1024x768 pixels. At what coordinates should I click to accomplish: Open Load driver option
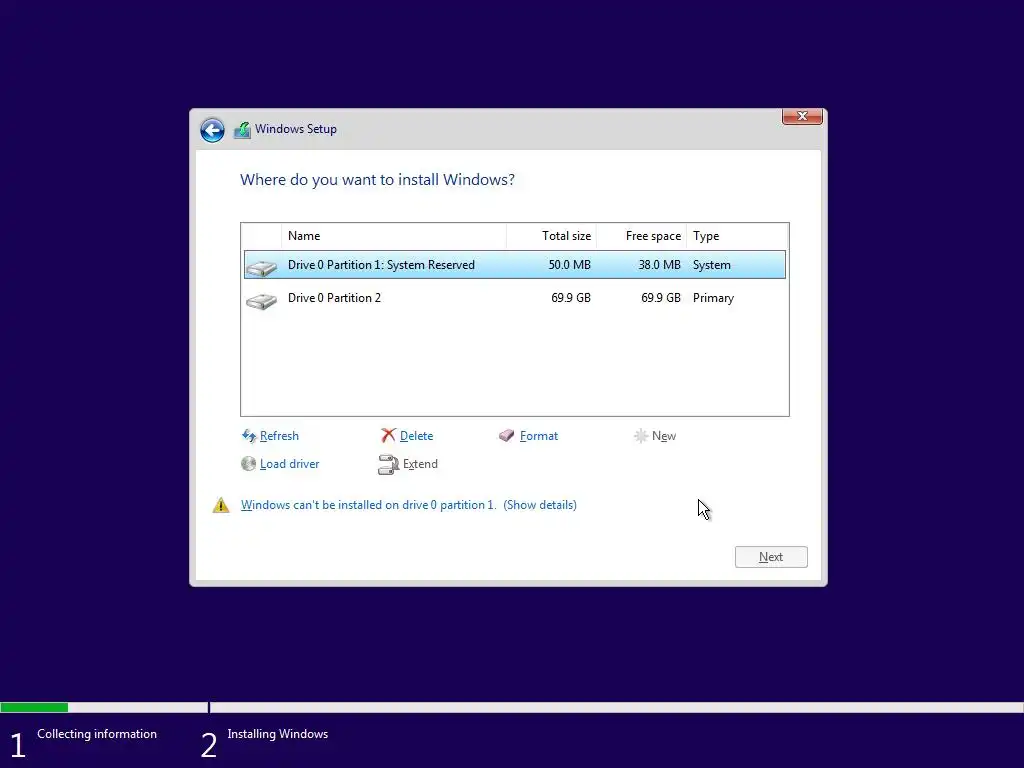click(289, 464)
